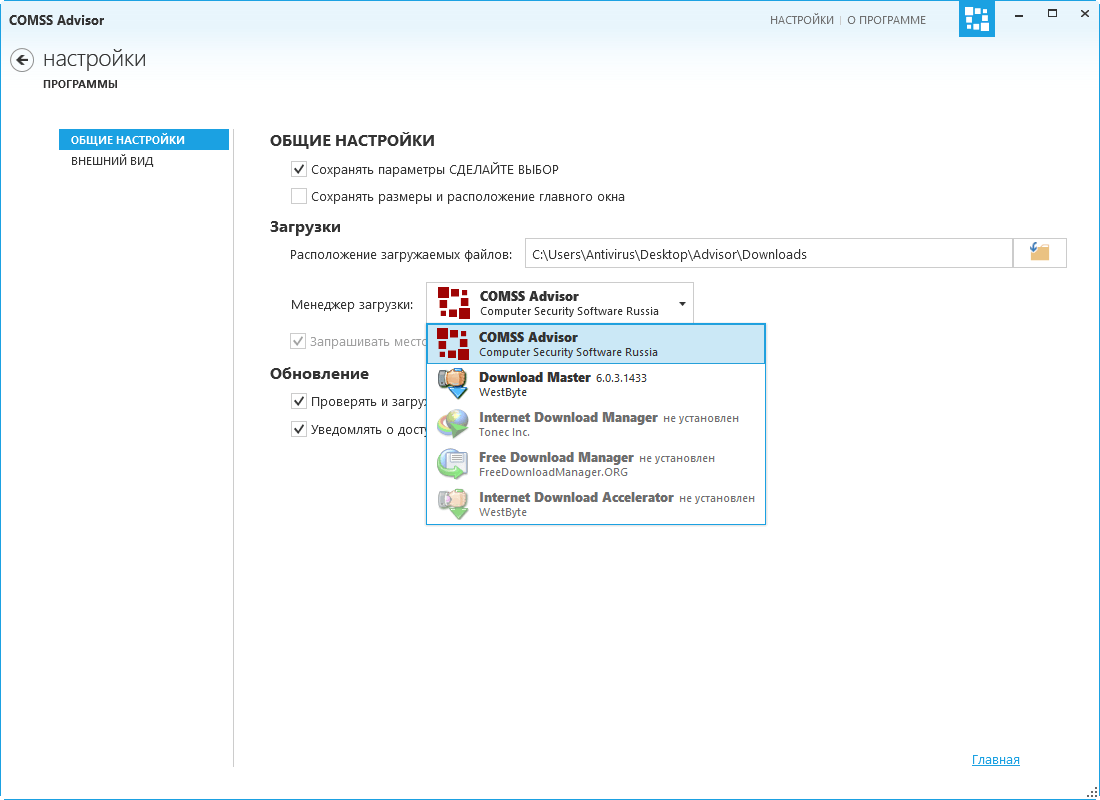Choose Internet Download Accelerator option
Screen dimensions: 1100x800
tap(596, 504)
